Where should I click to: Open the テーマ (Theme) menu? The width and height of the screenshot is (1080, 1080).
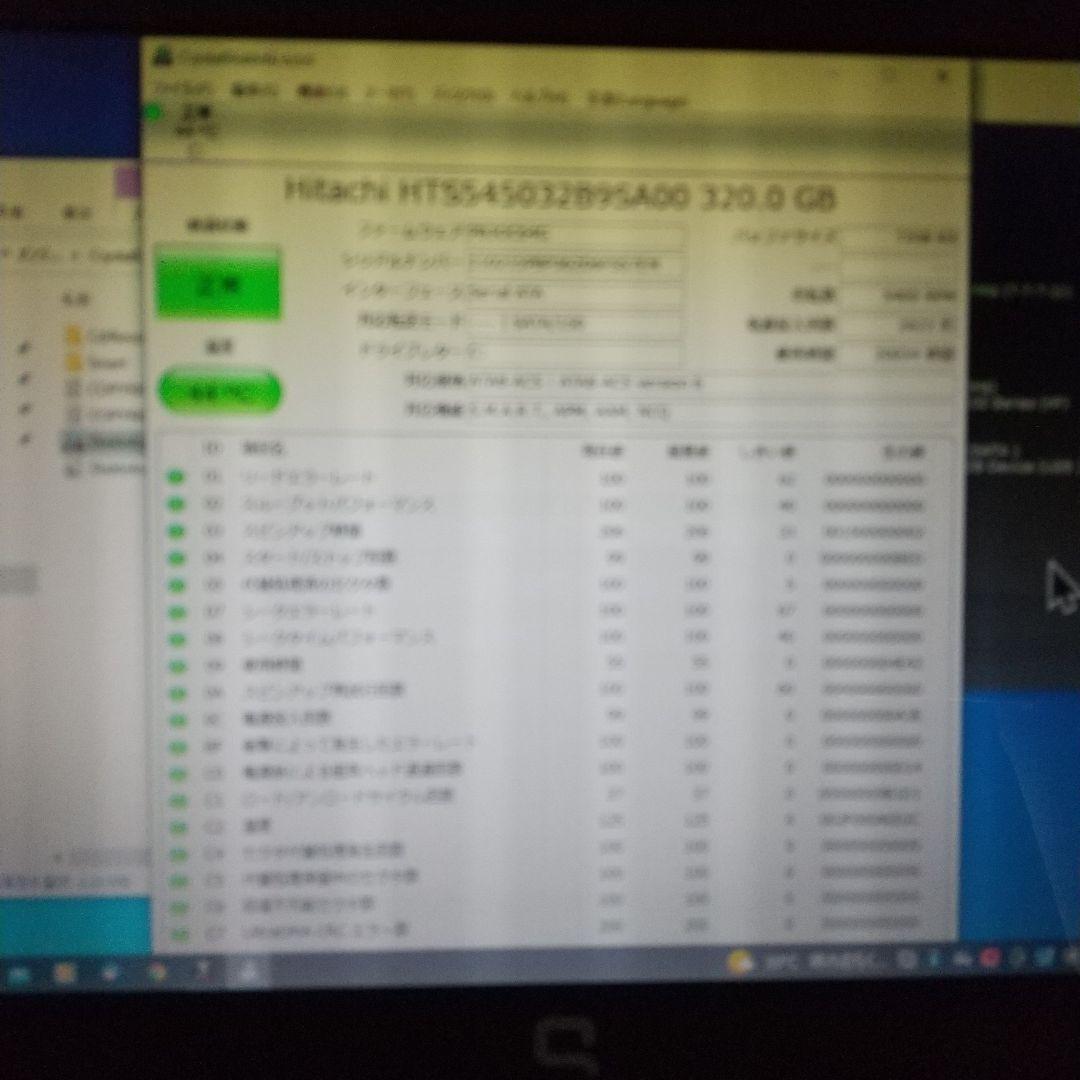coord(390,92)
